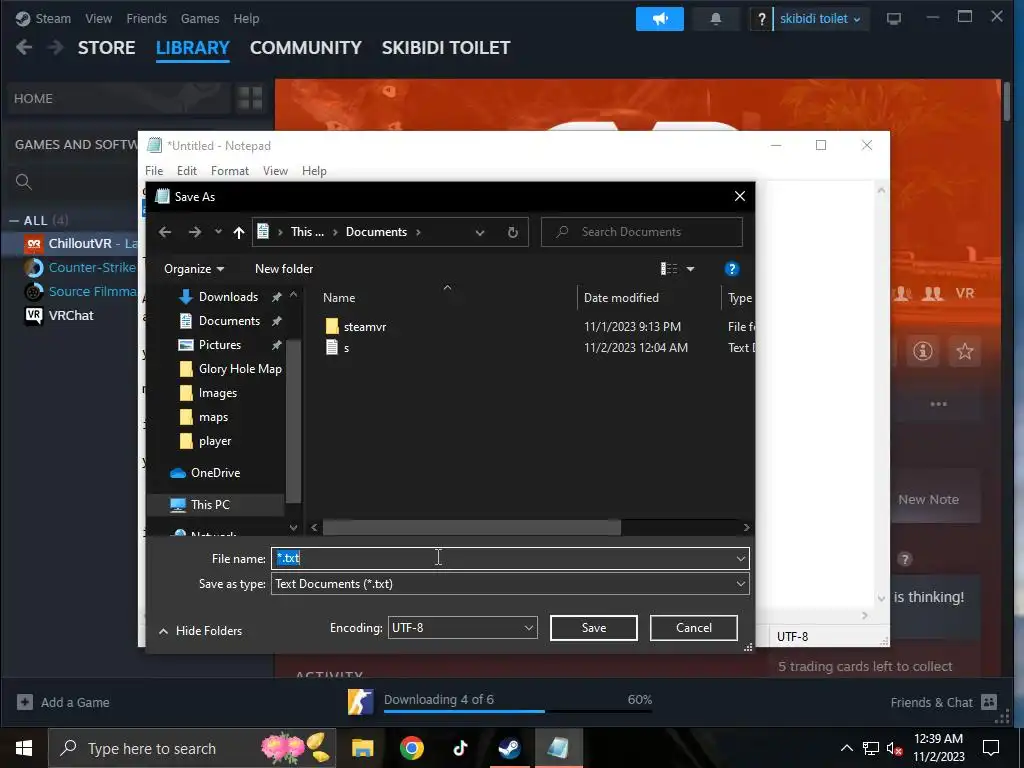Click Up one level arrow in Save As
The height and width of the screenshot is (768, 1024).
[x=239, y=232]
